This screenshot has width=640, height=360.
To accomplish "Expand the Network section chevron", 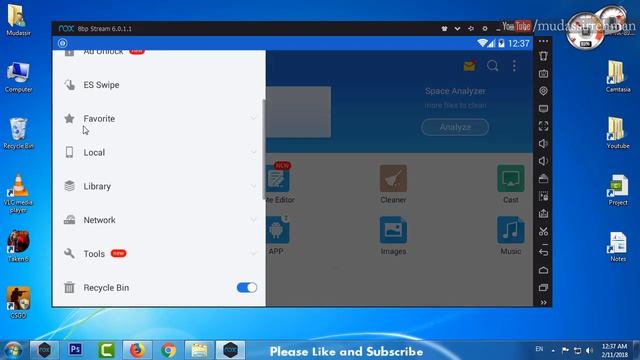I will coord(253,220).
